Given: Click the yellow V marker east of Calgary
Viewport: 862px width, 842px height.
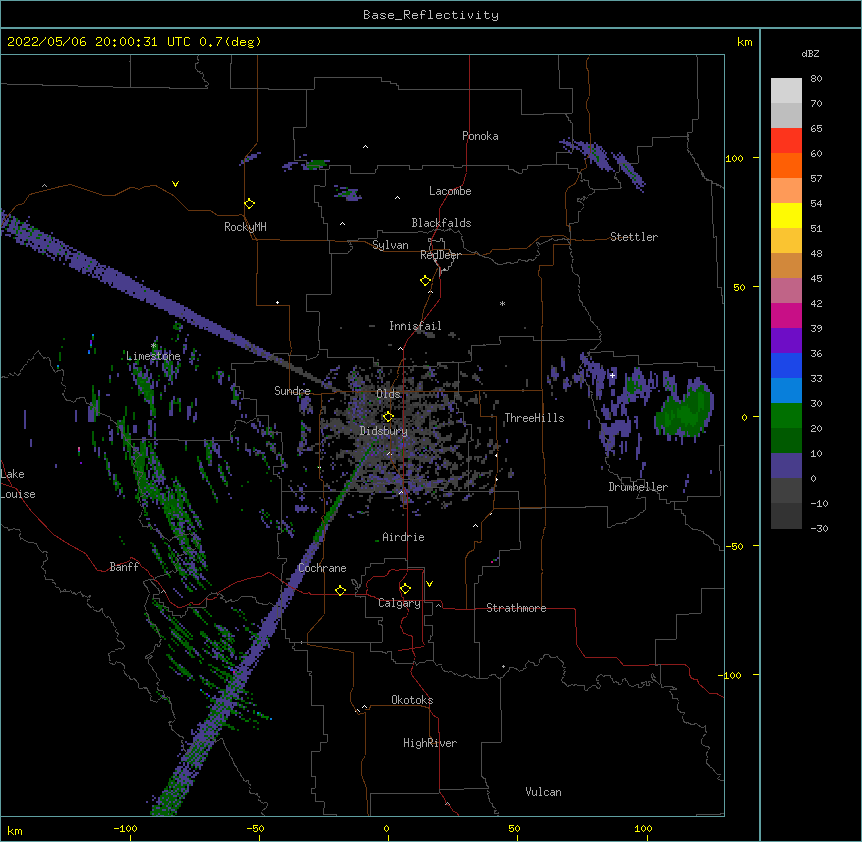Looking at the screenshot, I should 429,584.
